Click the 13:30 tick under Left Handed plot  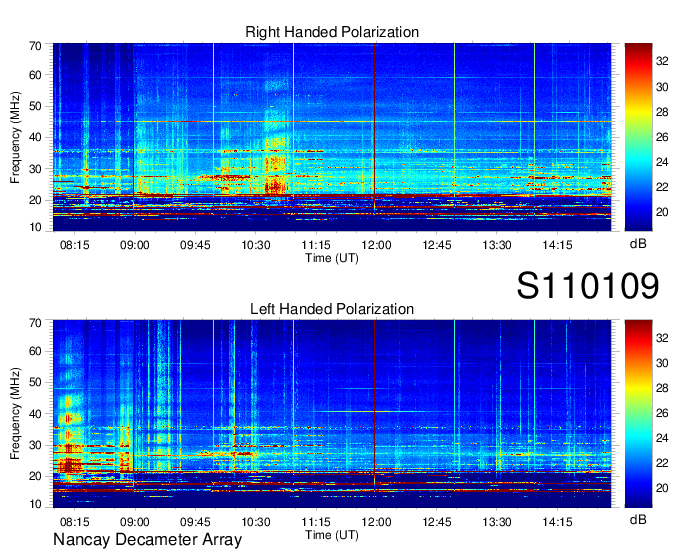point(497,522)
